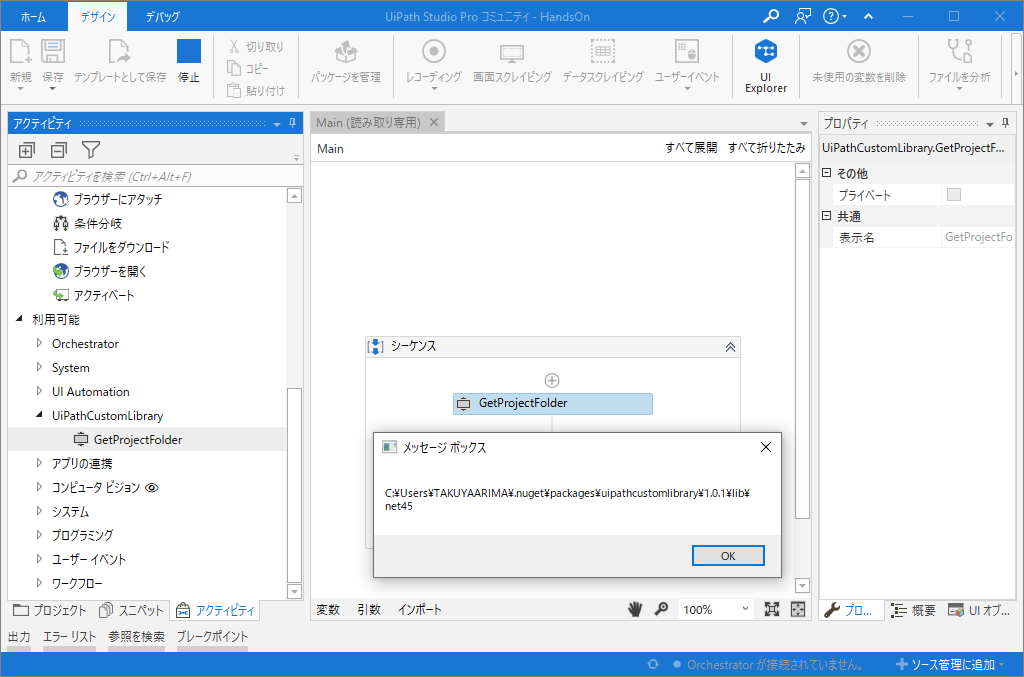Open Manage Packages (パッケージを管理)
Image resolution: width=1024 pixels, height=677 pixels.
click(345, 61)
